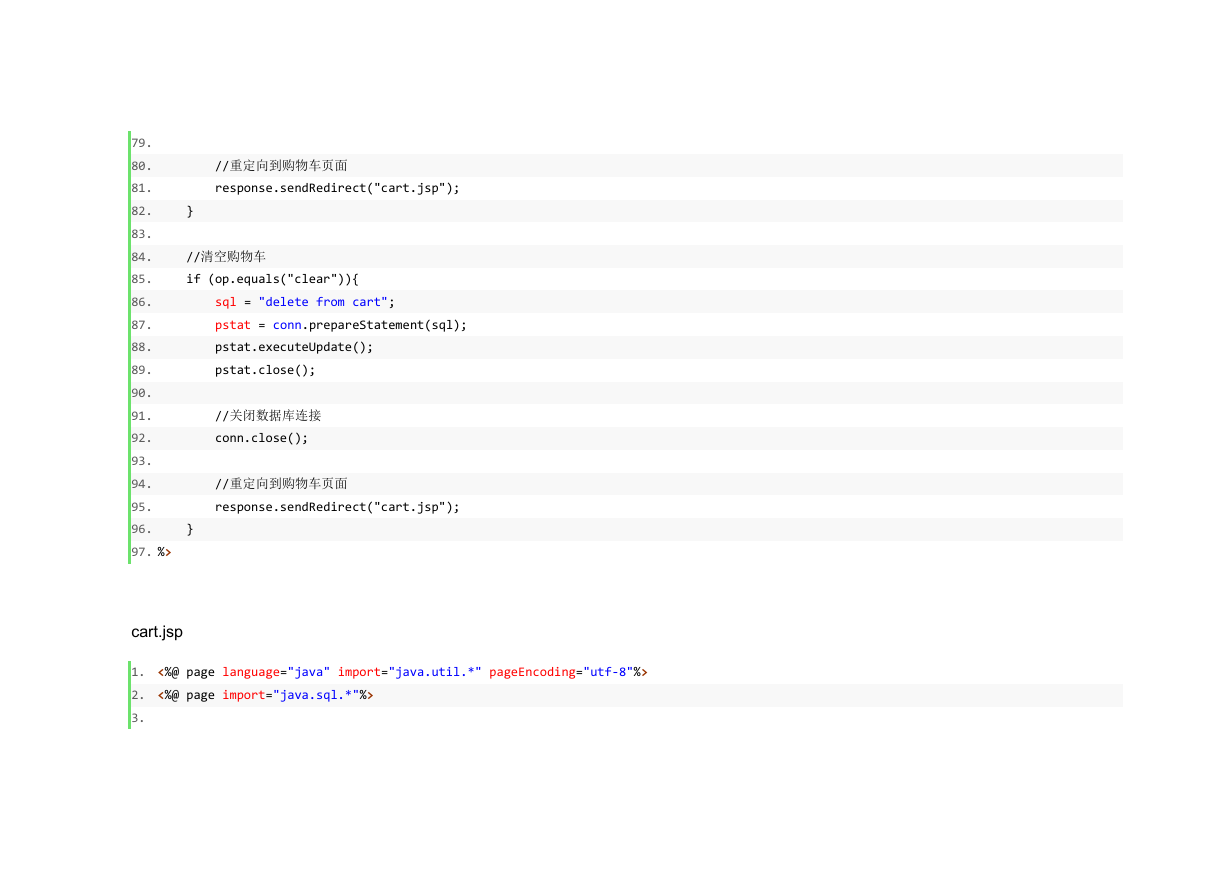
Task: Click the "delete from cart" SQL string
Action: [x=323, y=302]
